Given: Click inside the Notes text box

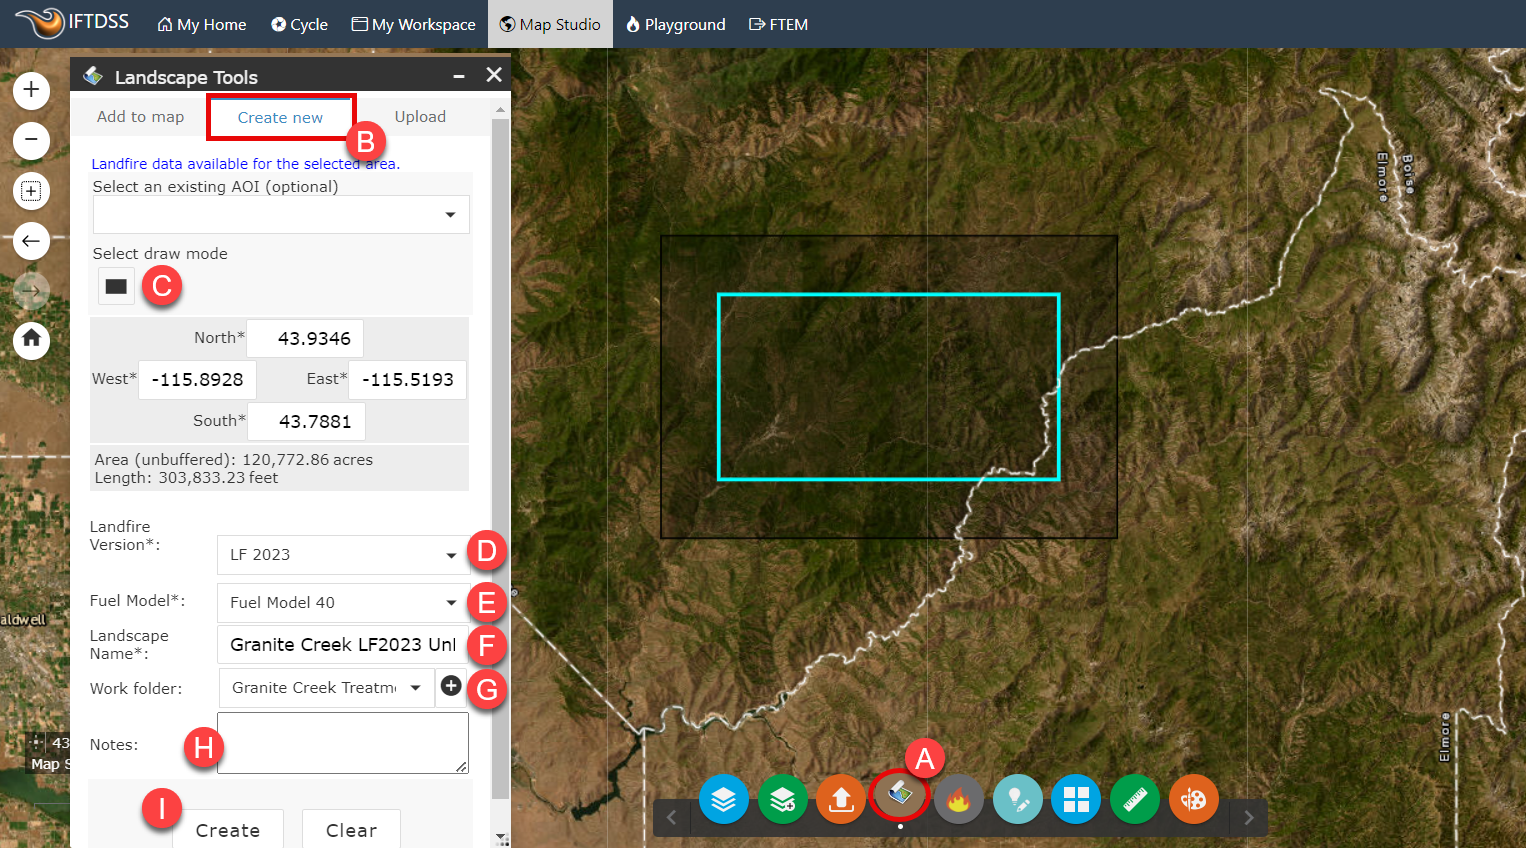Looking at the screenshot, I should [343, 742].
